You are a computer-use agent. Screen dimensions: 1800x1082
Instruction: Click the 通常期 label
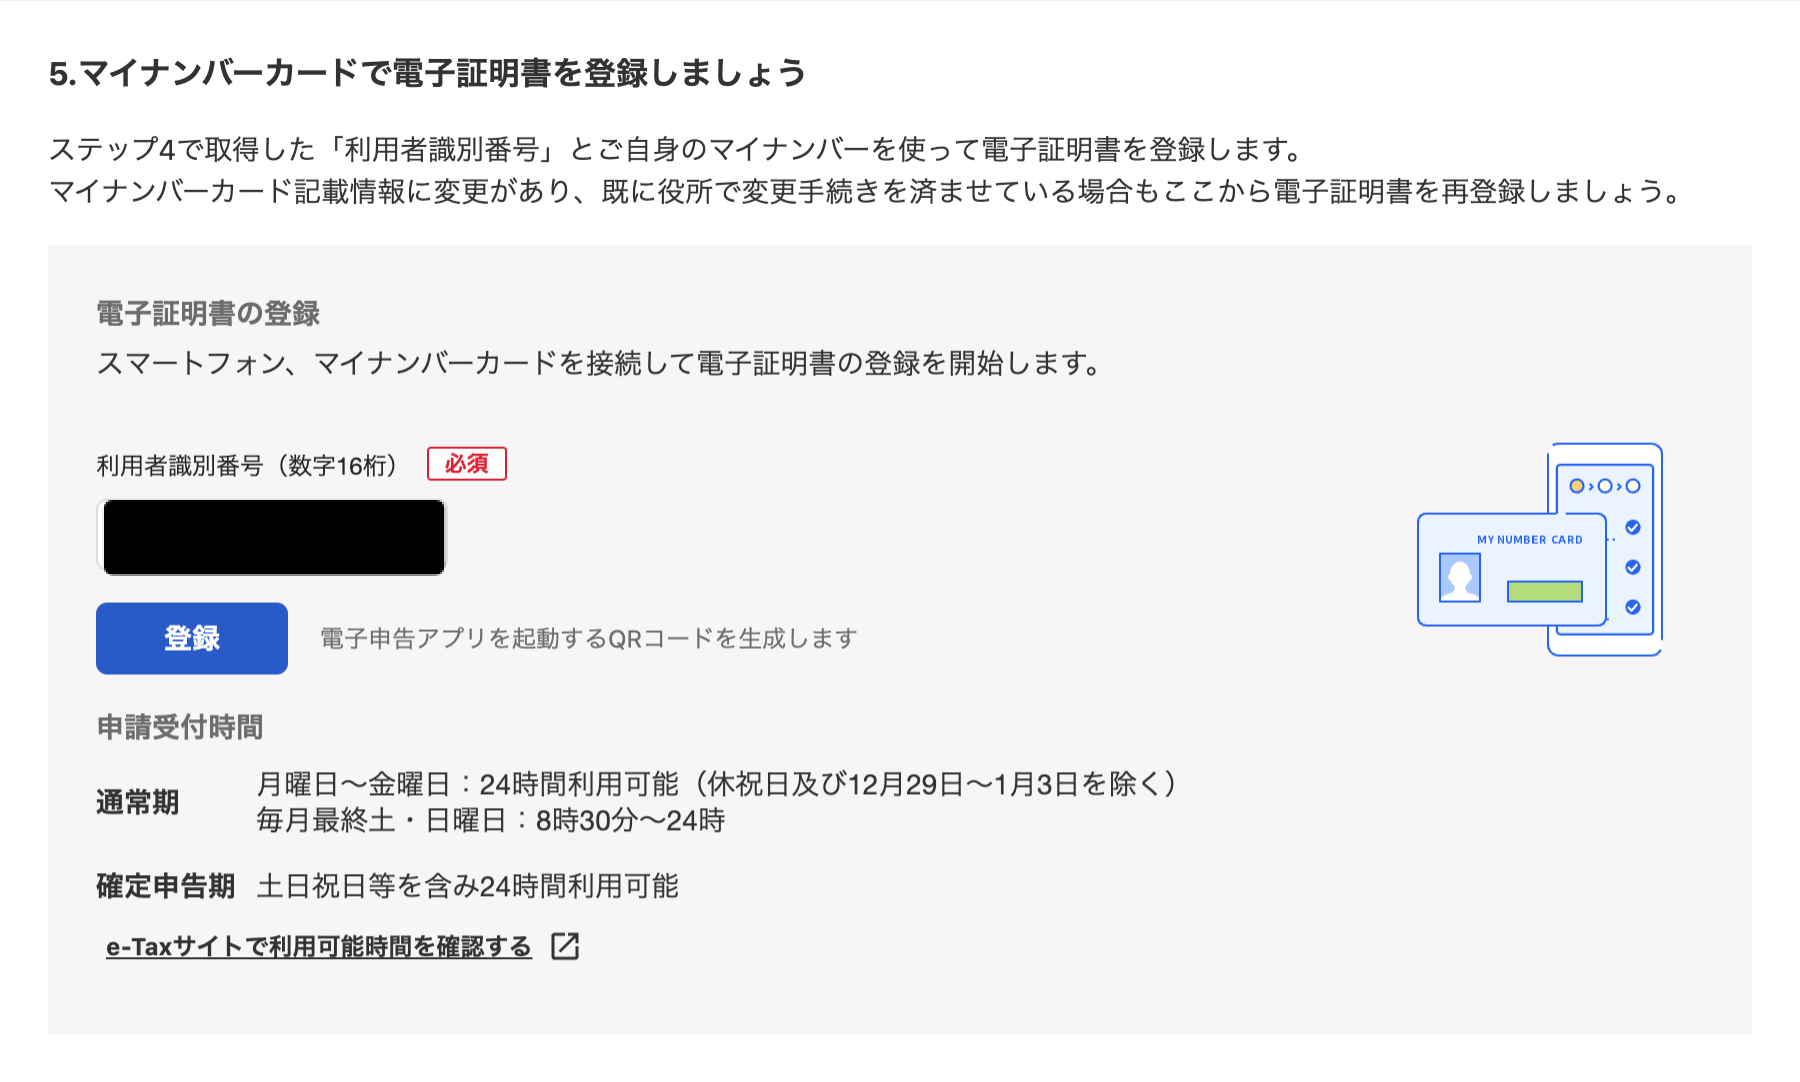[138, 802]
